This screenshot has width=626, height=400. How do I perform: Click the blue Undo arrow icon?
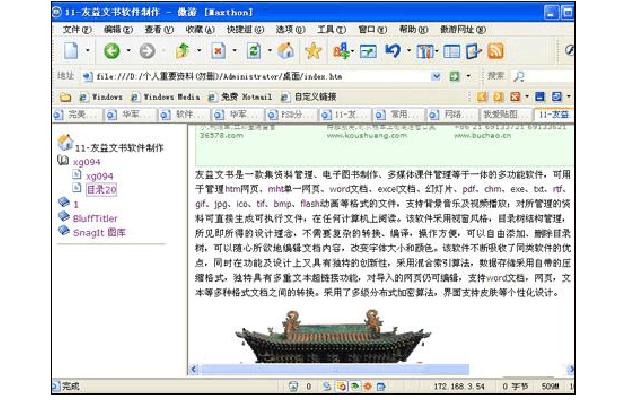[x=393, y=51]
